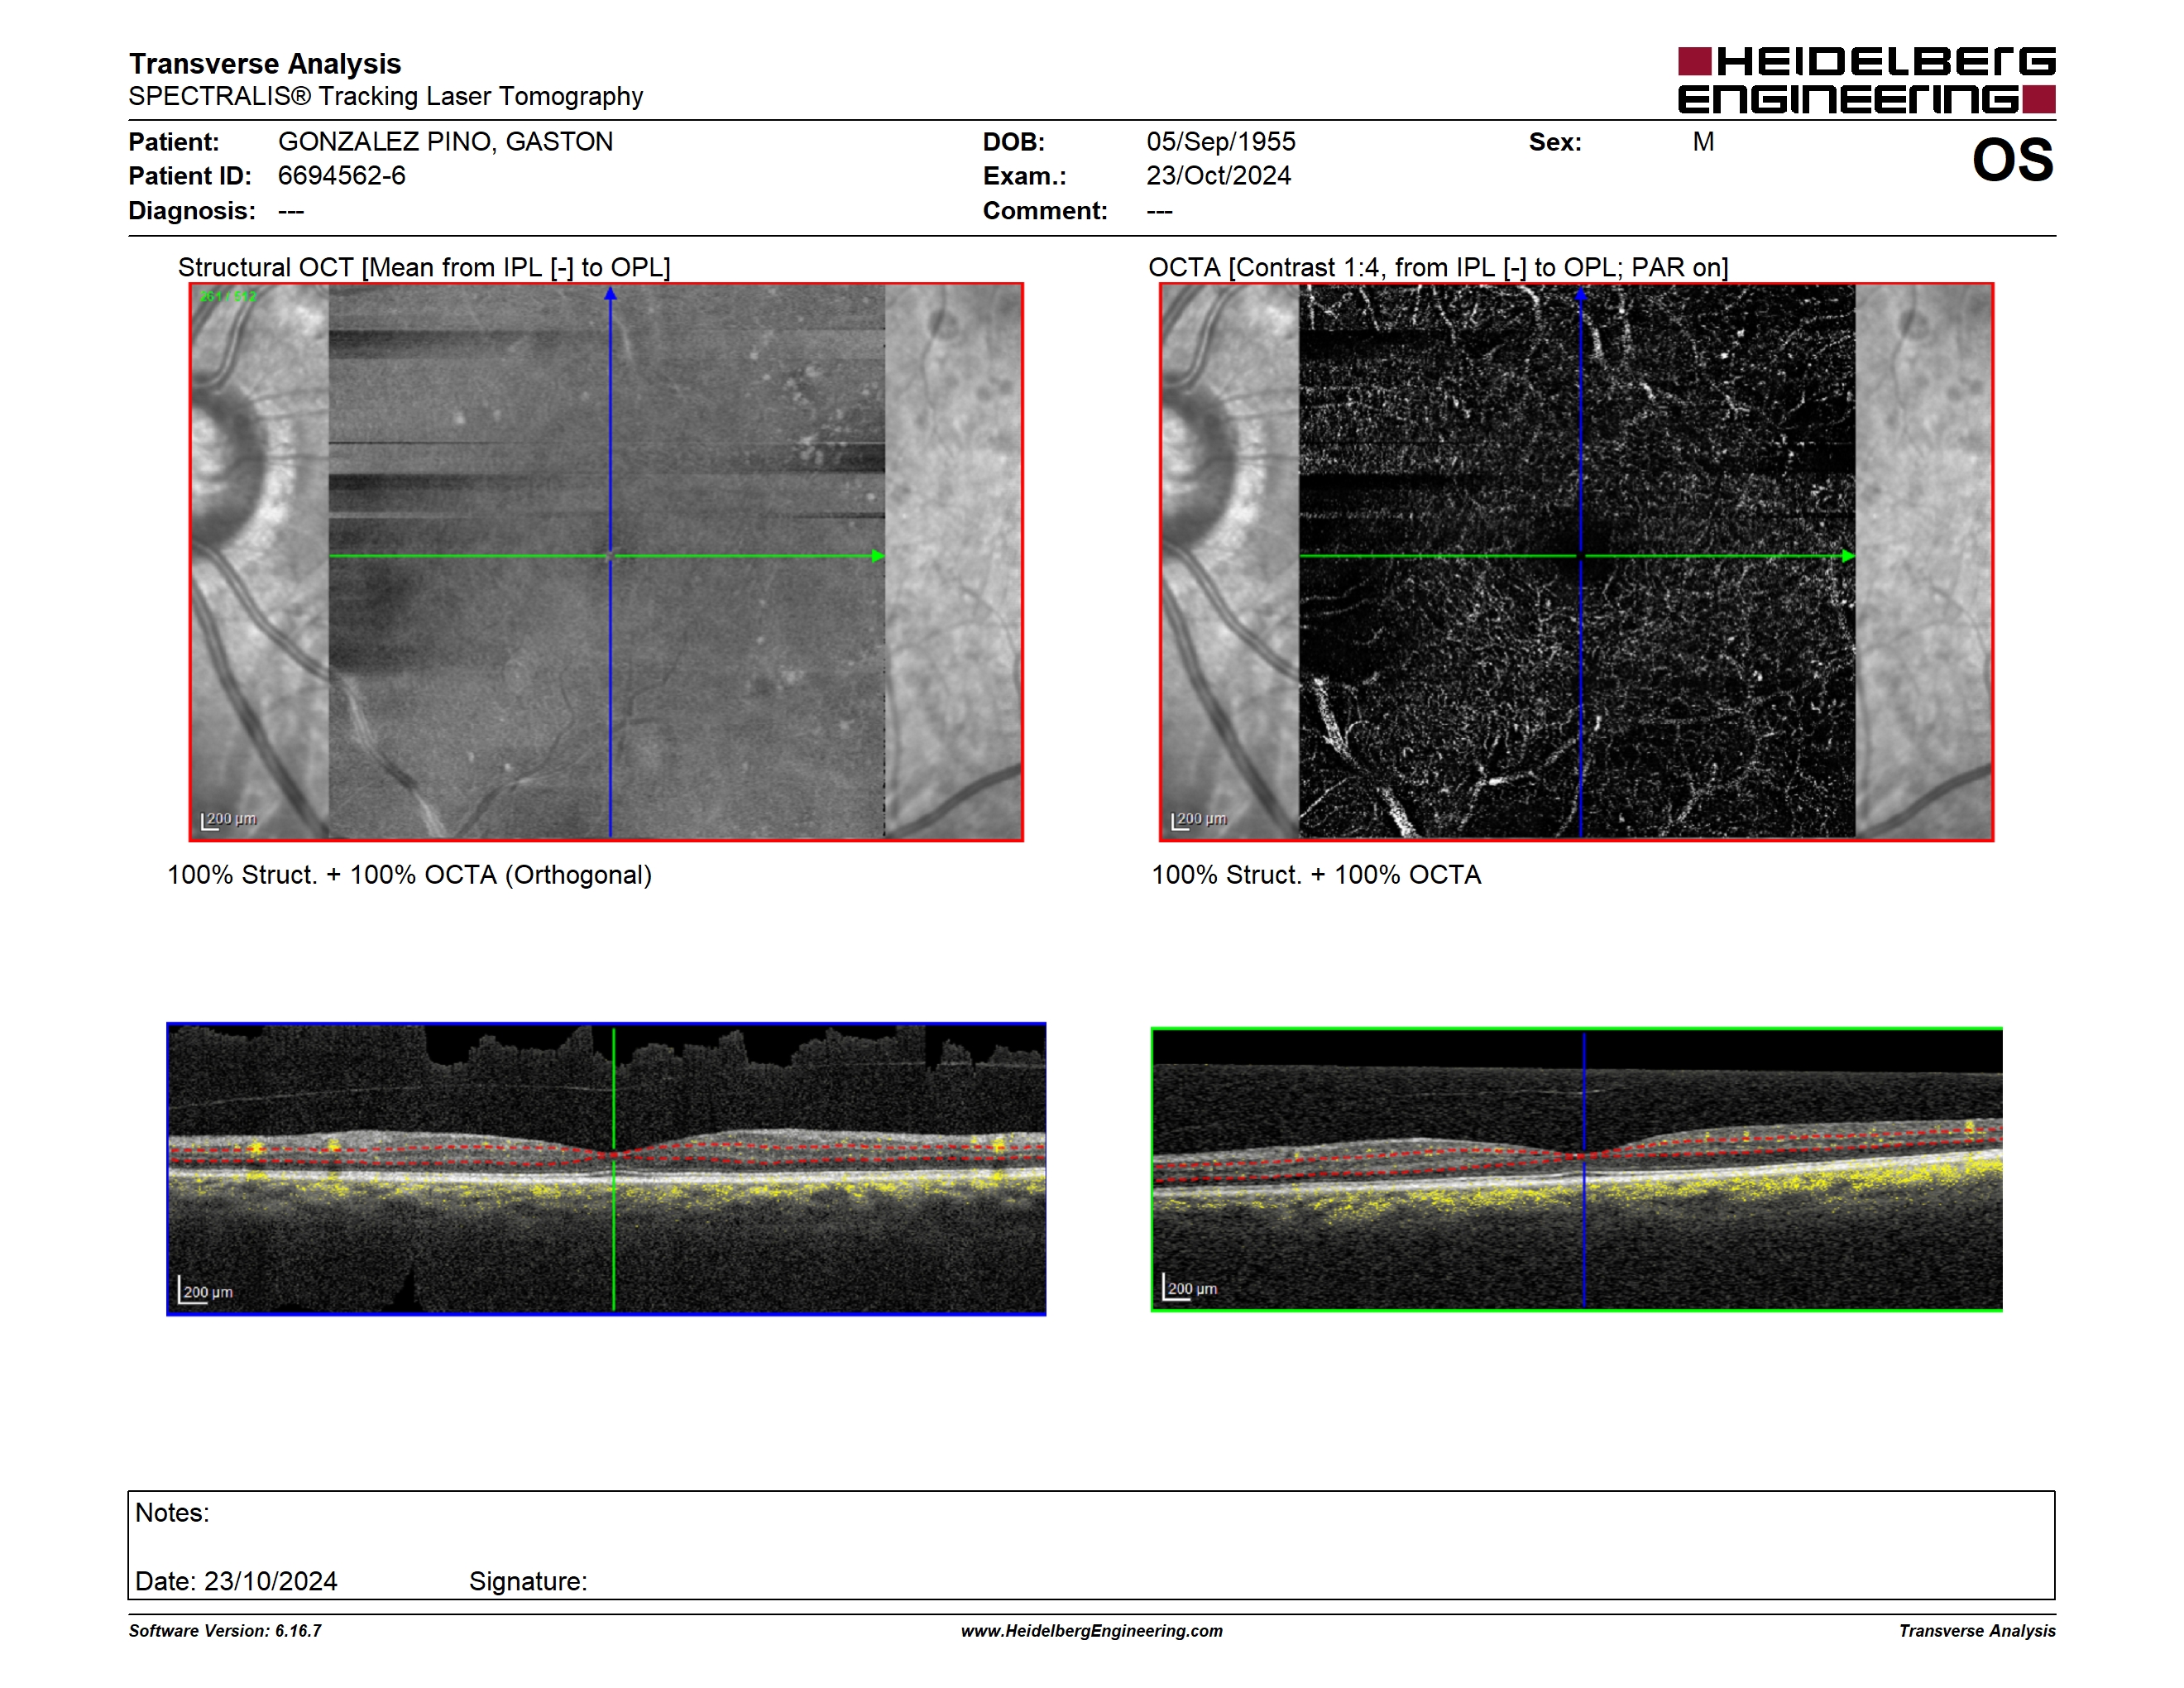Click the Date: 23/10/2024 text

(x=236, y=1581)
